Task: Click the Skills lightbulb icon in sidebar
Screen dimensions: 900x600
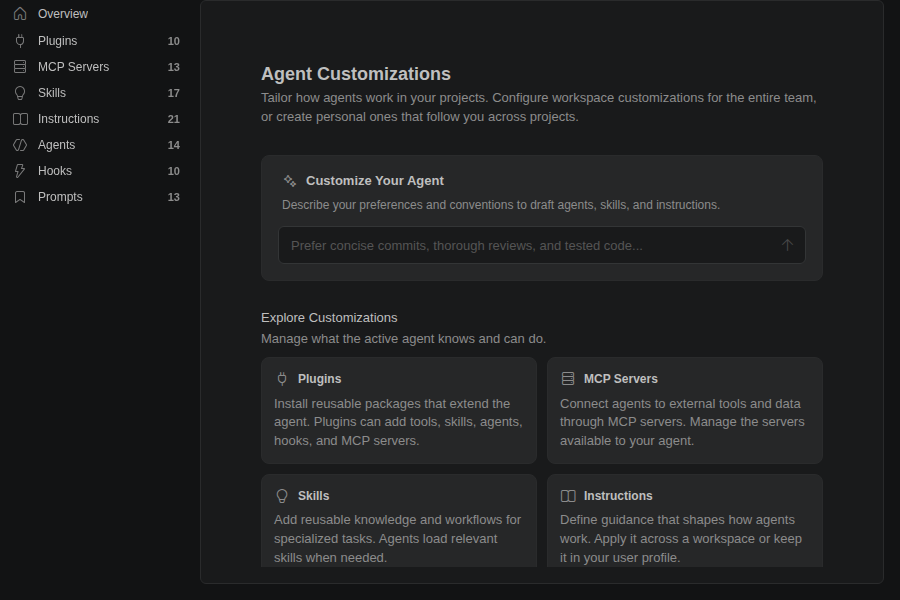Action: click(x=20, y=93)
